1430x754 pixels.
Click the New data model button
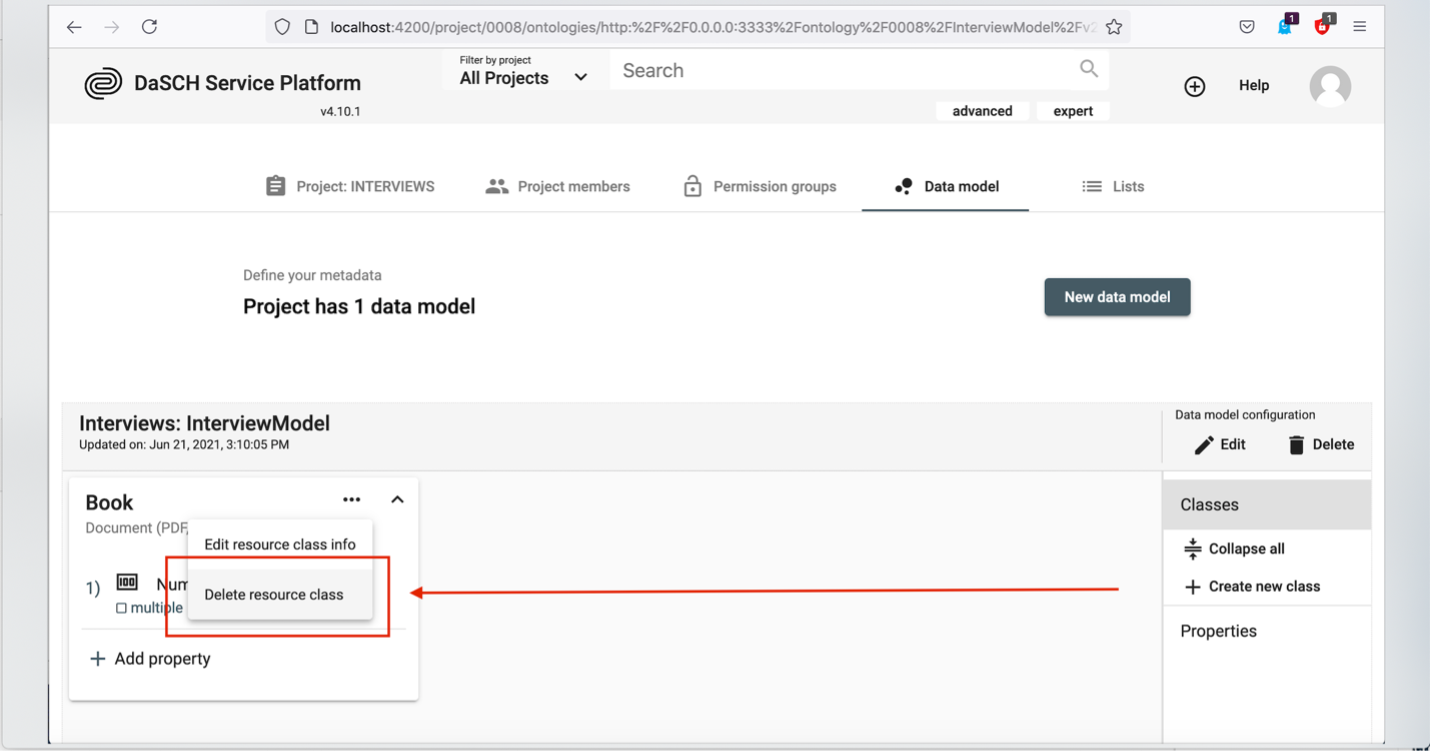coord(1117,297)
